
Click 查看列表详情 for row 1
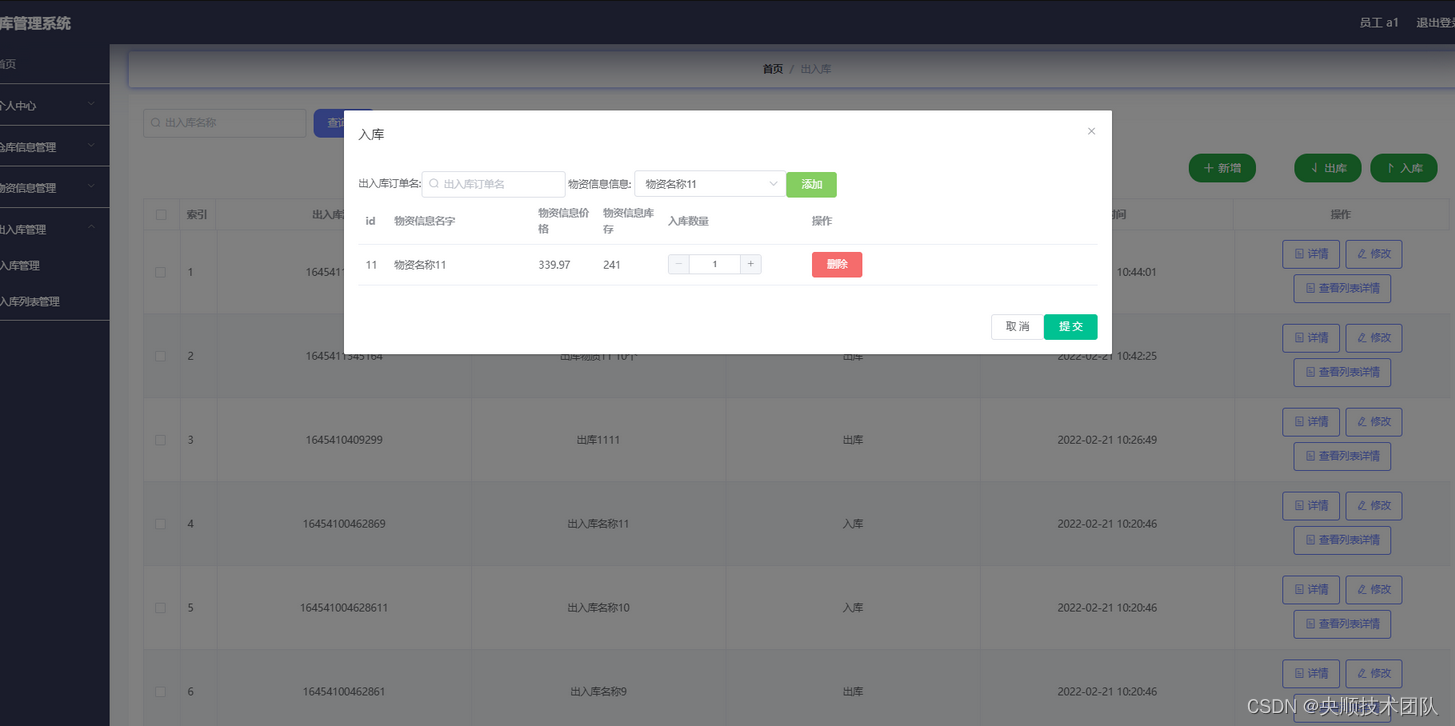tap(1342, 288)
